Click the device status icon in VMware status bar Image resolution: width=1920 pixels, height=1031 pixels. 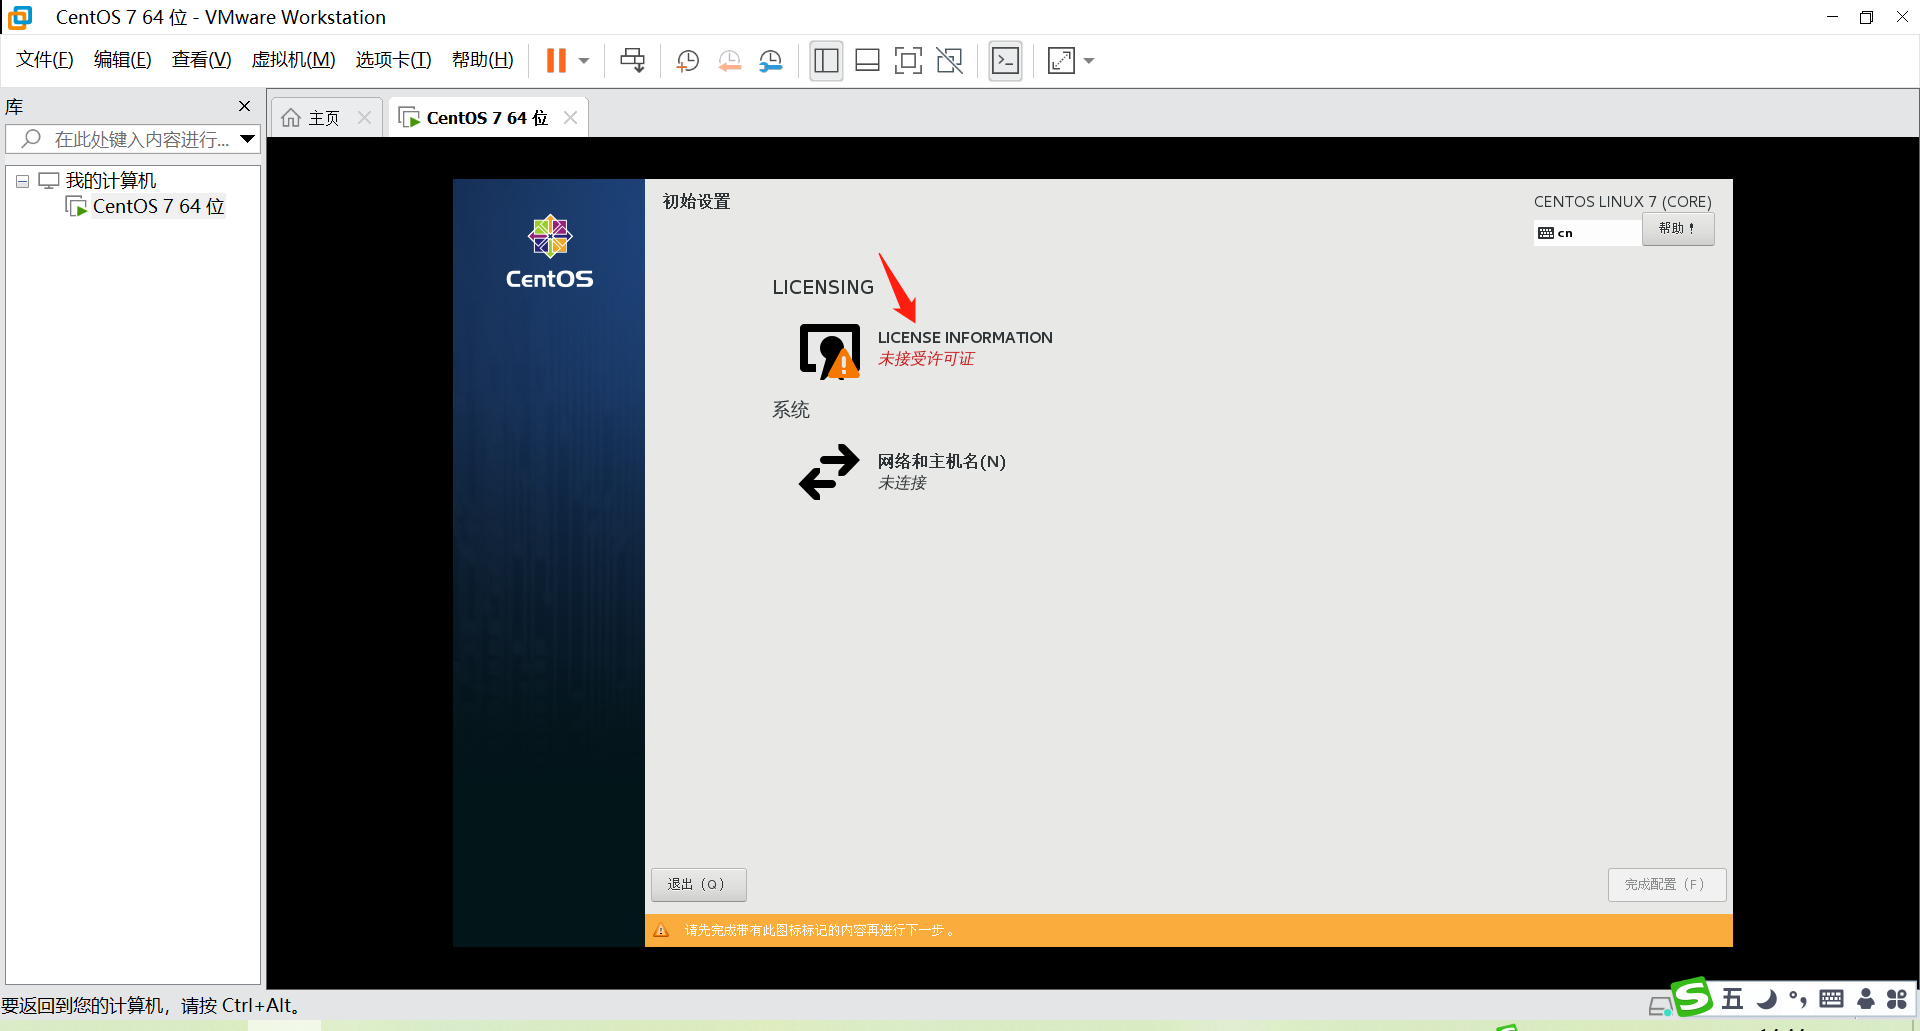point(1660,1006)
